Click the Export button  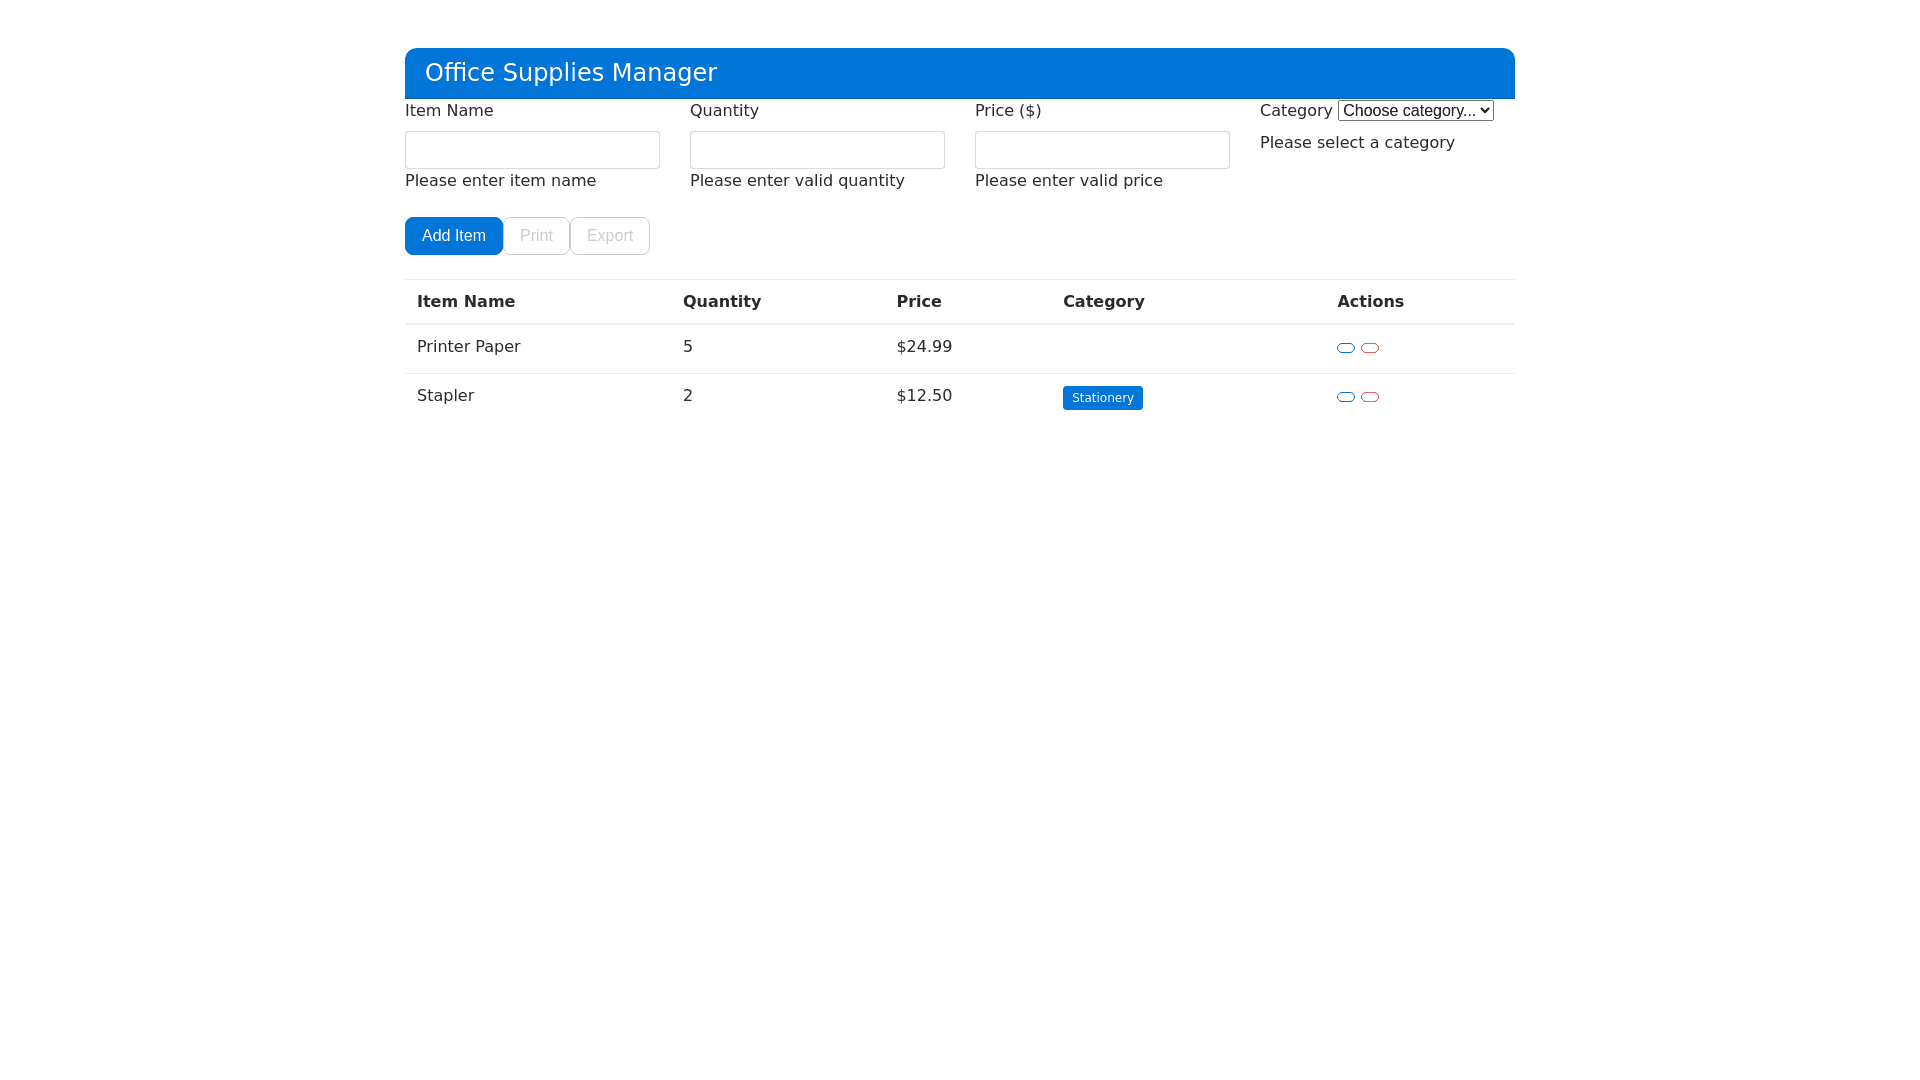point(609,236)
